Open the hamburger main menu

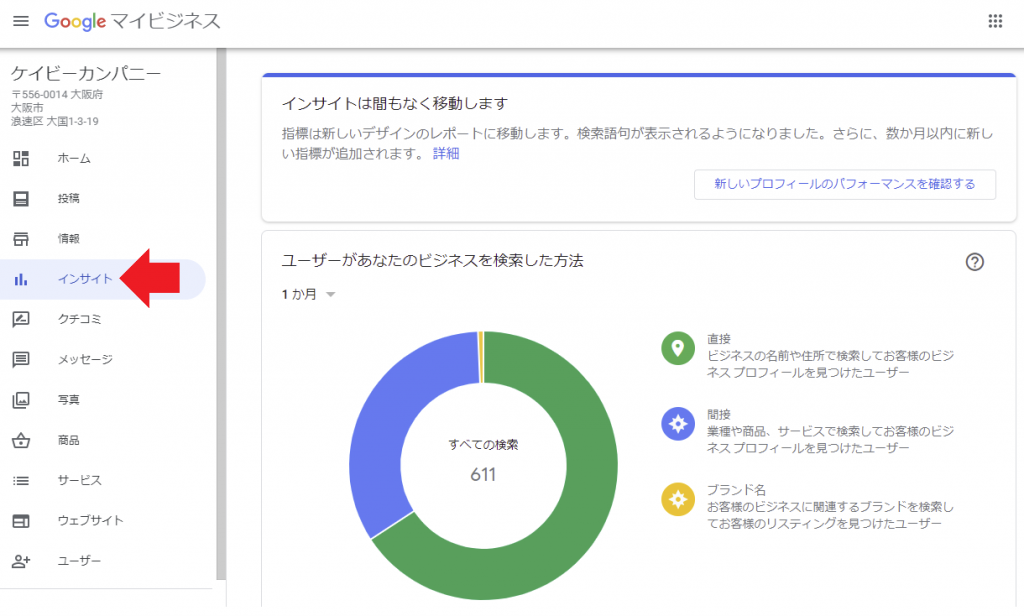[21, 21]
